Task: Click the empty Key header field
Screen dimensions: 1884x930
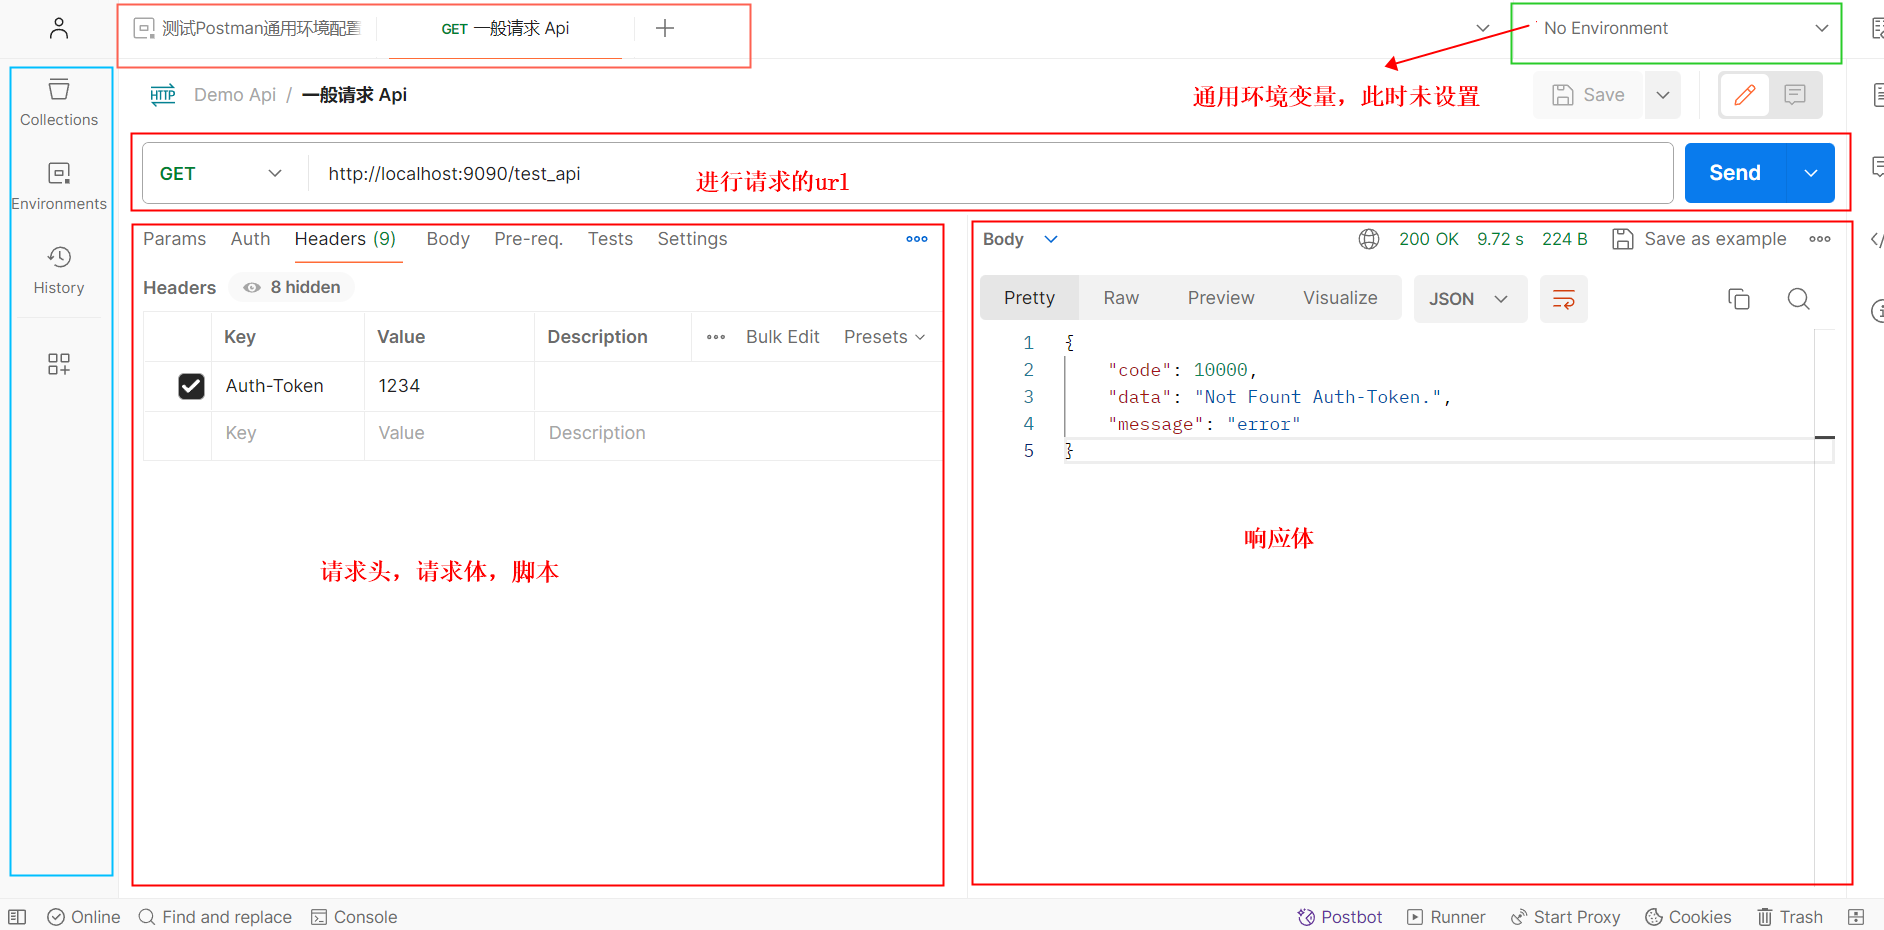Action: 288,433
